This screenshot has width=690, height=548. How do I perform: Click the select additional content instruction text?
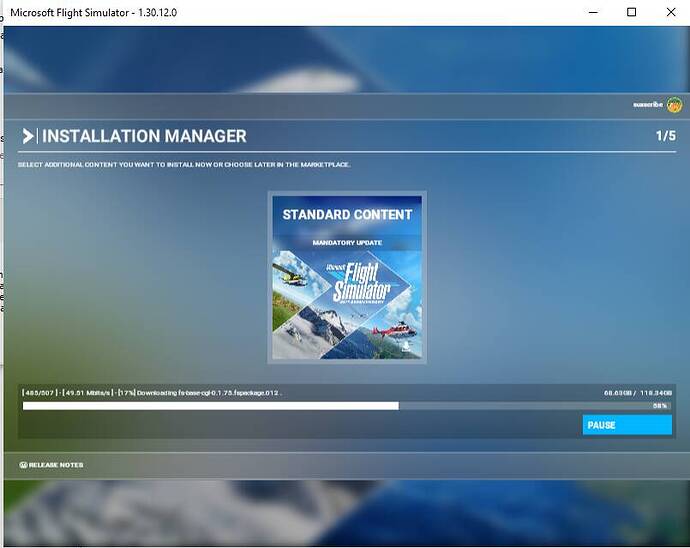(x=184, y=165)
